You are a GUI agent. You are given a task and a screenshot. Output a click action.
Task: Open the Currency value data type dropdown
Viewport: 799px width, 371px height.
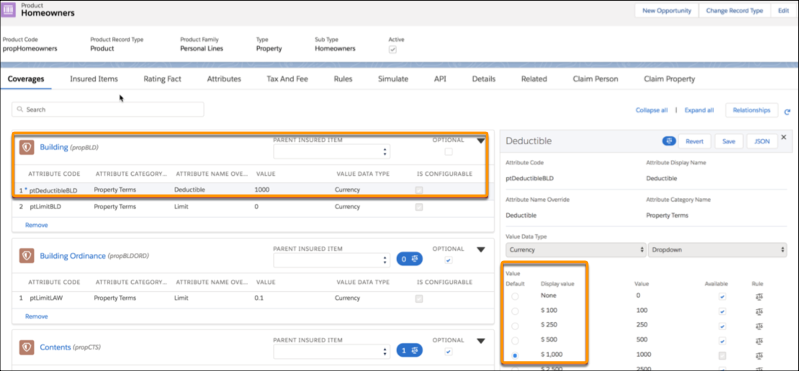pos(576,250)
